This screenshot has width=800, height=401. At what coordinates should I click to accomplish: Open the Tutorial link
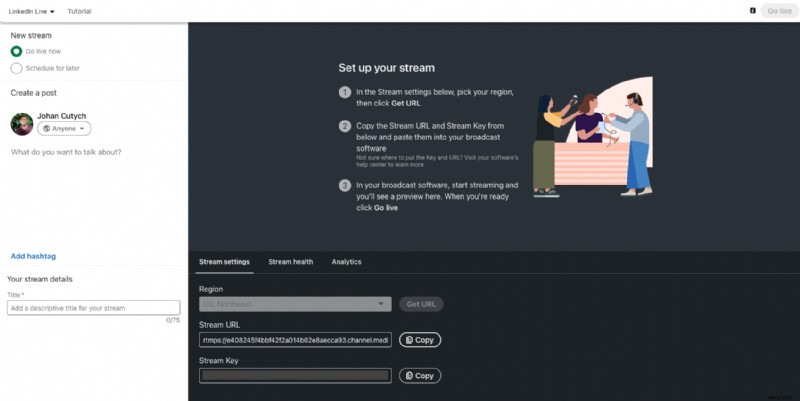tap(79, 11)
